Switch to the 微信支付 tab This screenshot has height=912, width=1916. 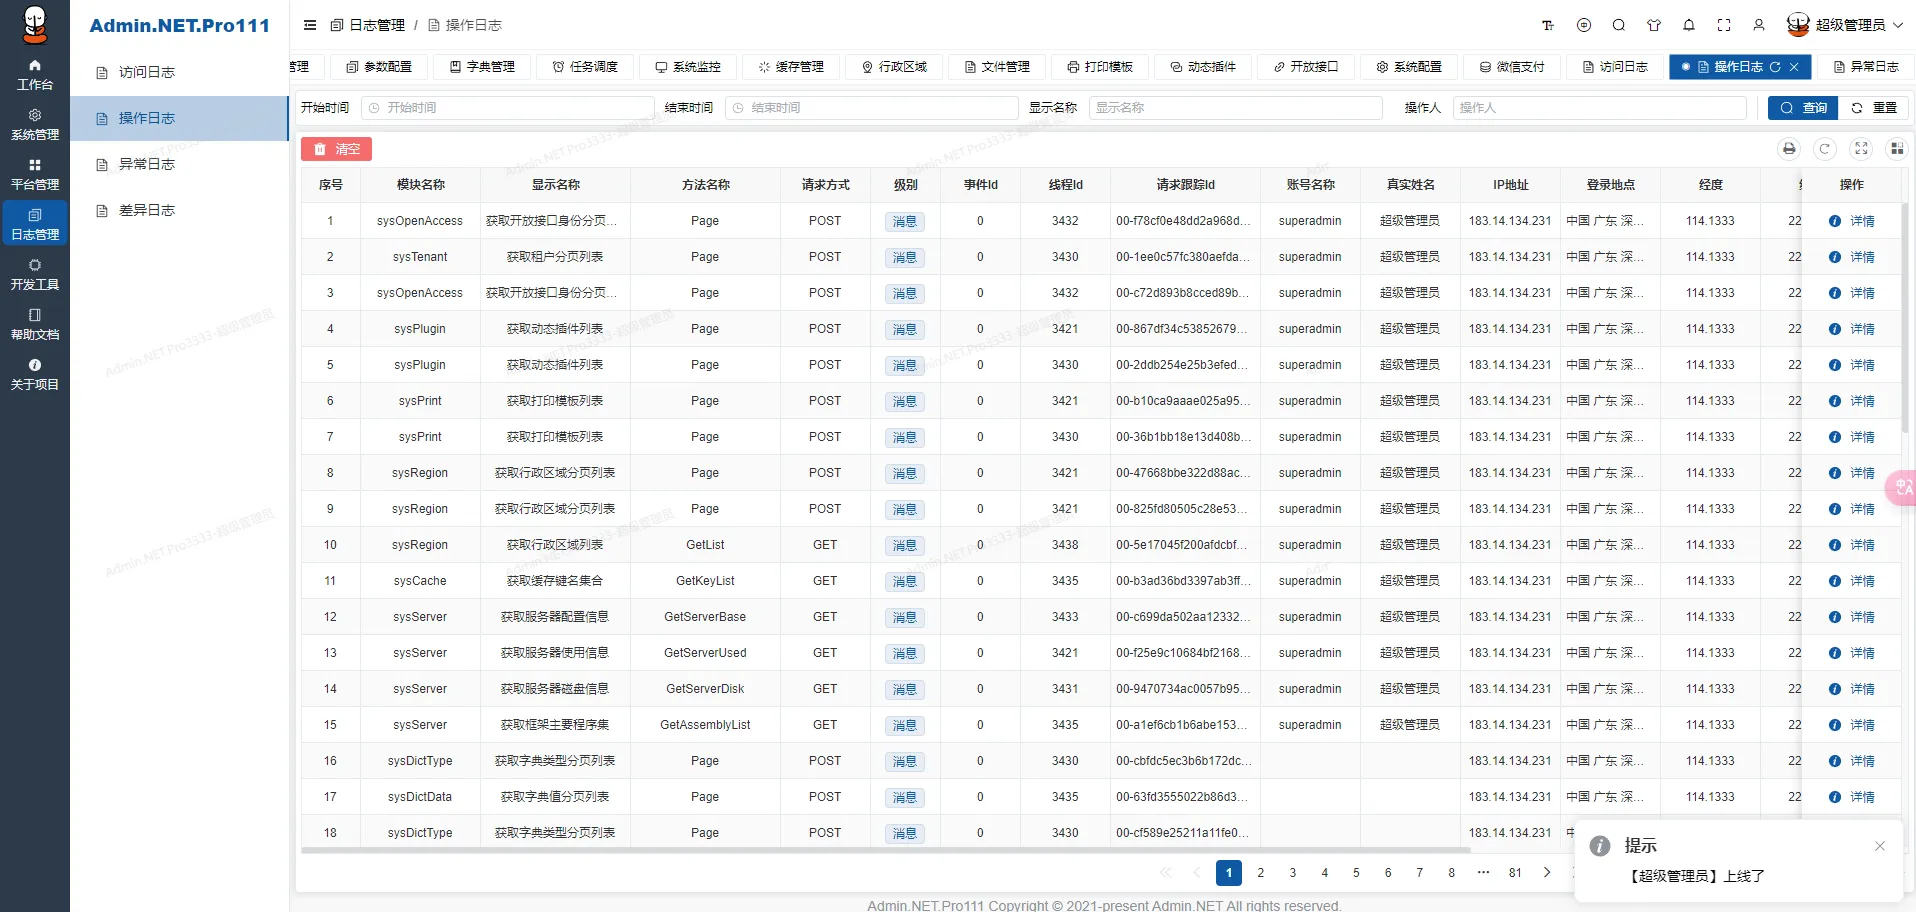pos(1512,67)
